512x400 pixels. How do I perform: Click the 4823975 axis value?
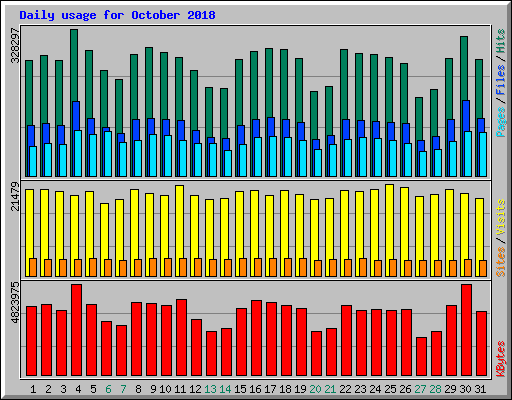click(15, 303)
